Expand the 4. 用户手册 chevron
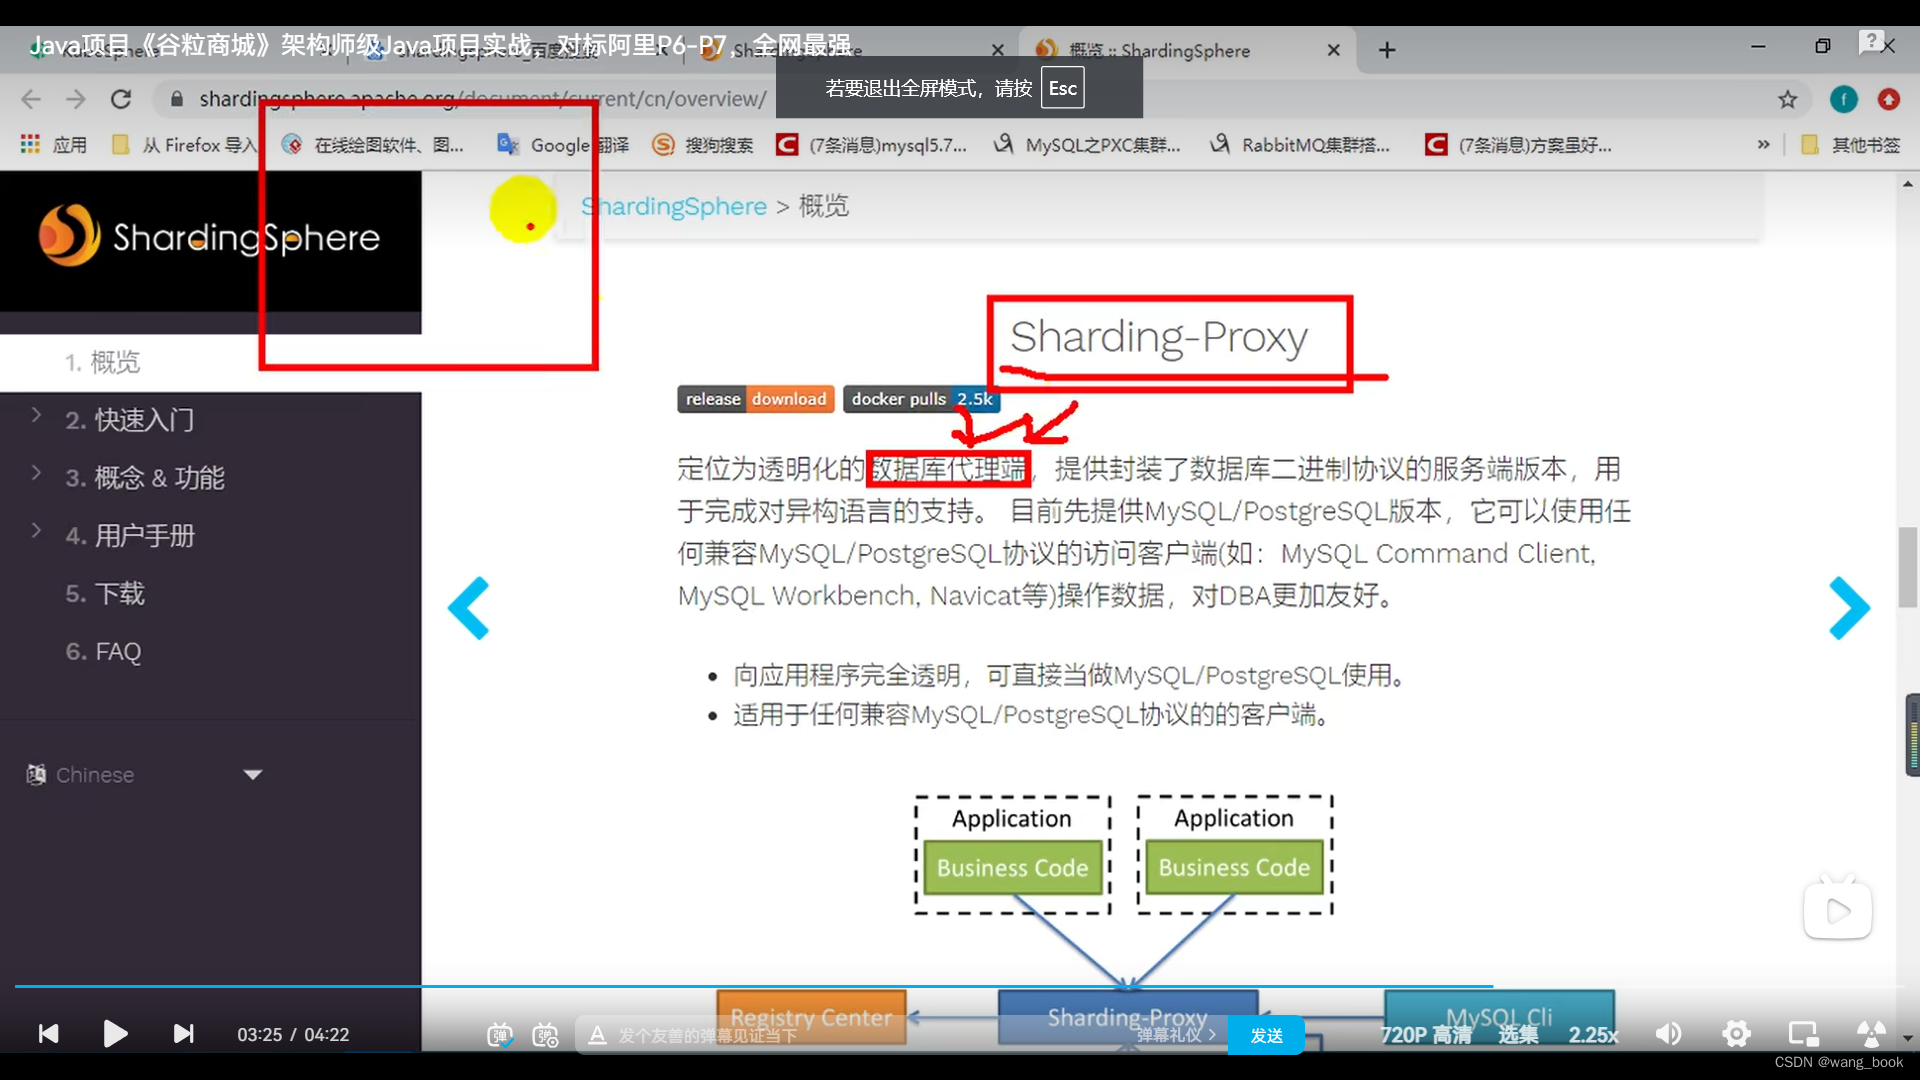 [x=36, y=531]
